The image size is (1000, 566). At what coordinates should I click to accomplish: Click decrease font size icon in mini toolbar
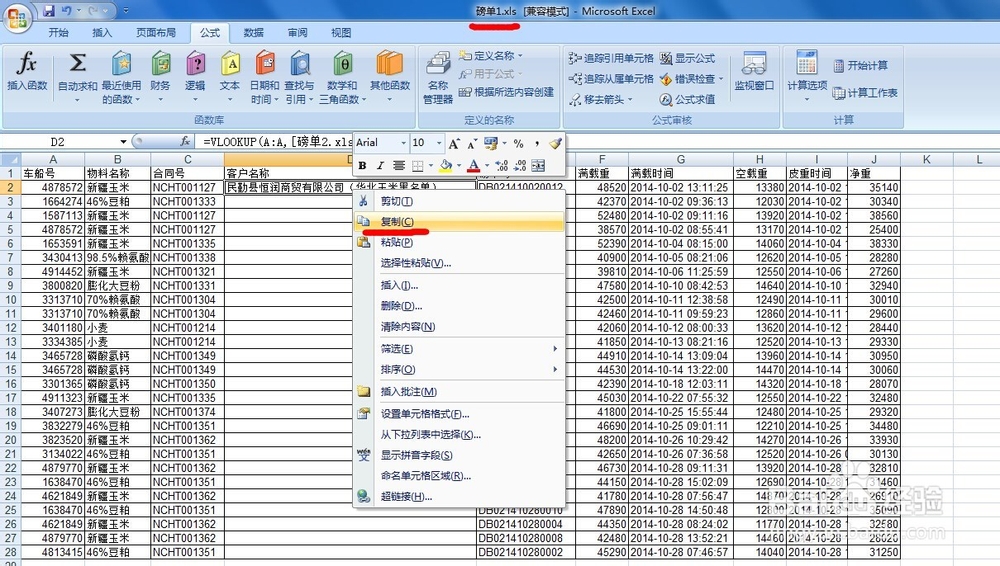coord(472,144)
